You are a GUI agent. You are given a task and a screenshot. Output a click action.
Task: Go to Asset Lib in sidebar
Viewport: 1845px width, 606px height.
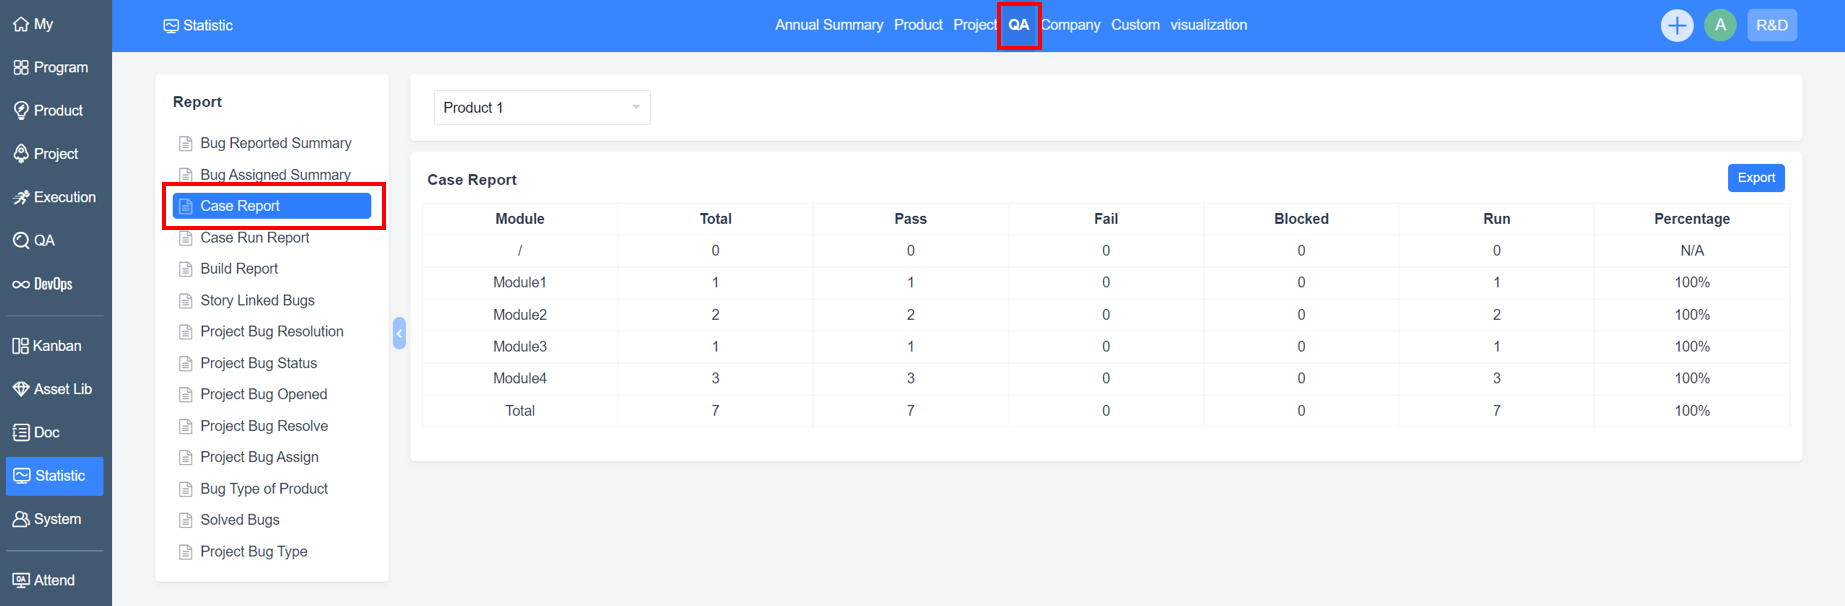point(52,389)
